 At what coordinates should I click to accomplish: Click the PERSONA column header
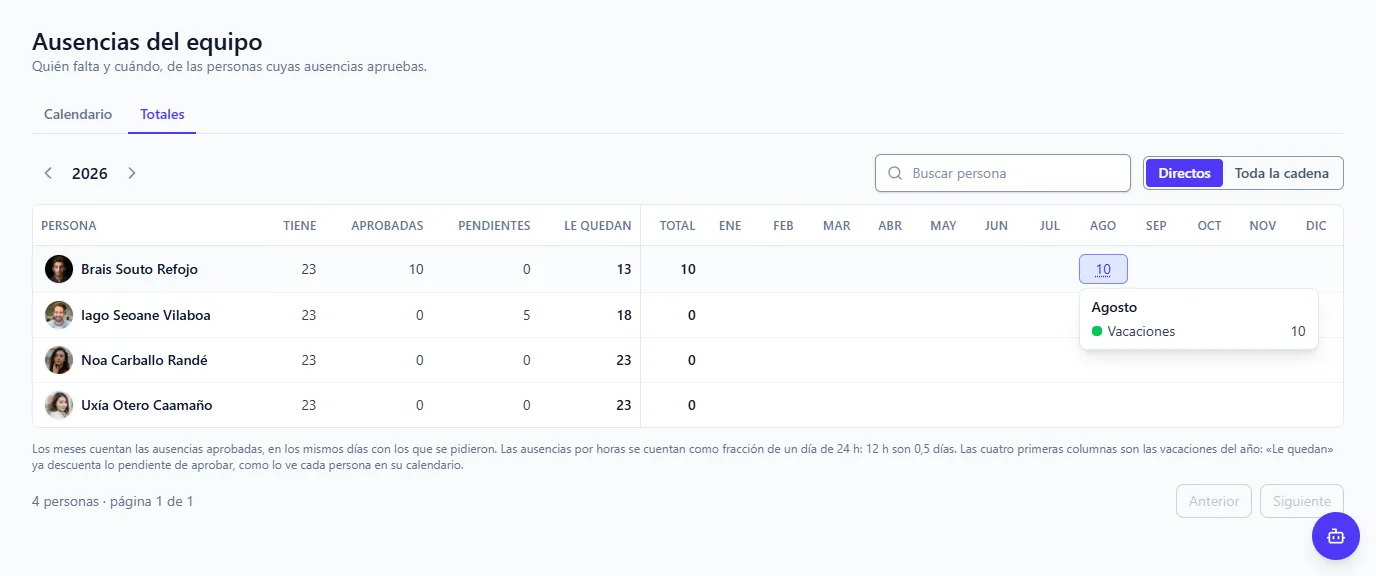click(x=69, y=226)
